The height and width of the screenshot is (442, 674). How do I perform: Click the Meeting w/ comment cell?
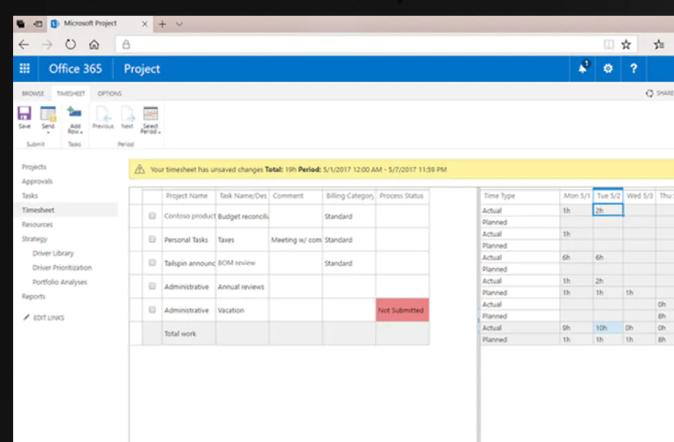pyautogui.click(x=296, y=239)
